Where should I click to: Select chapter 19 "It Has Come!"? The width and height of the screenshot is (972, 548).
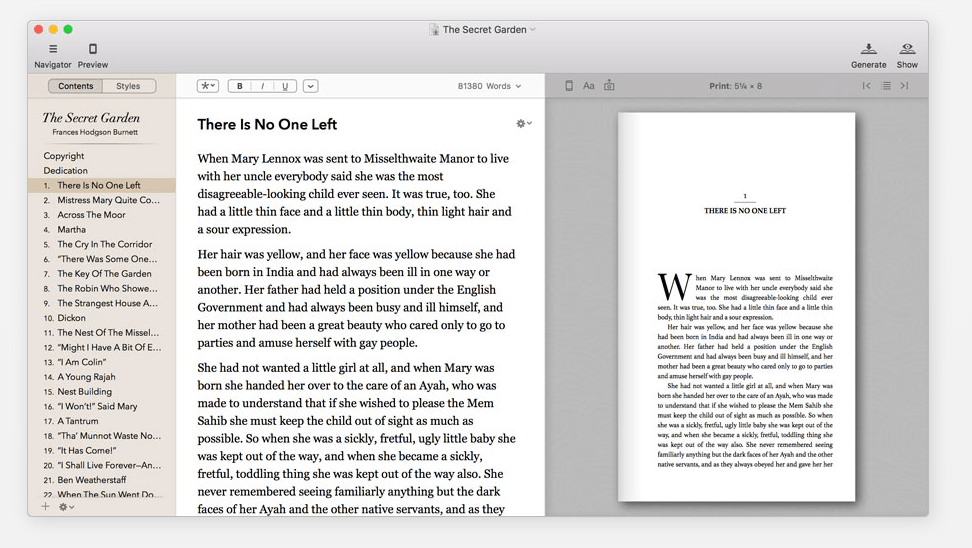[102, 451]
